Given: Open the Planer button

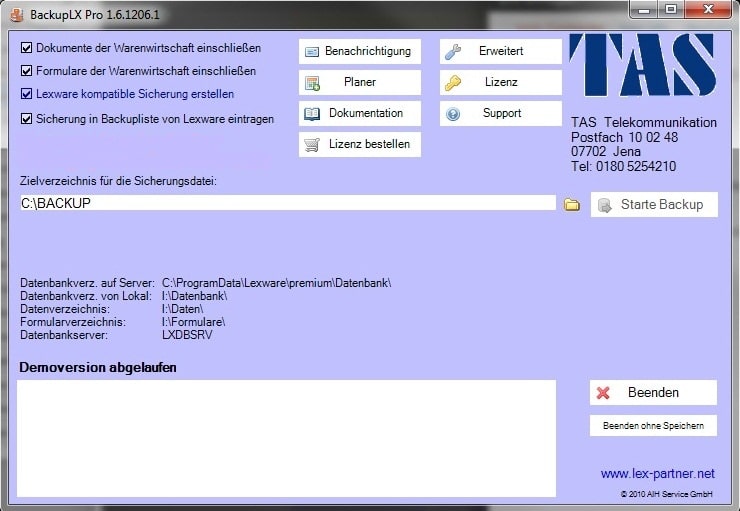Looking at the screenshot, I should point(360,83).
